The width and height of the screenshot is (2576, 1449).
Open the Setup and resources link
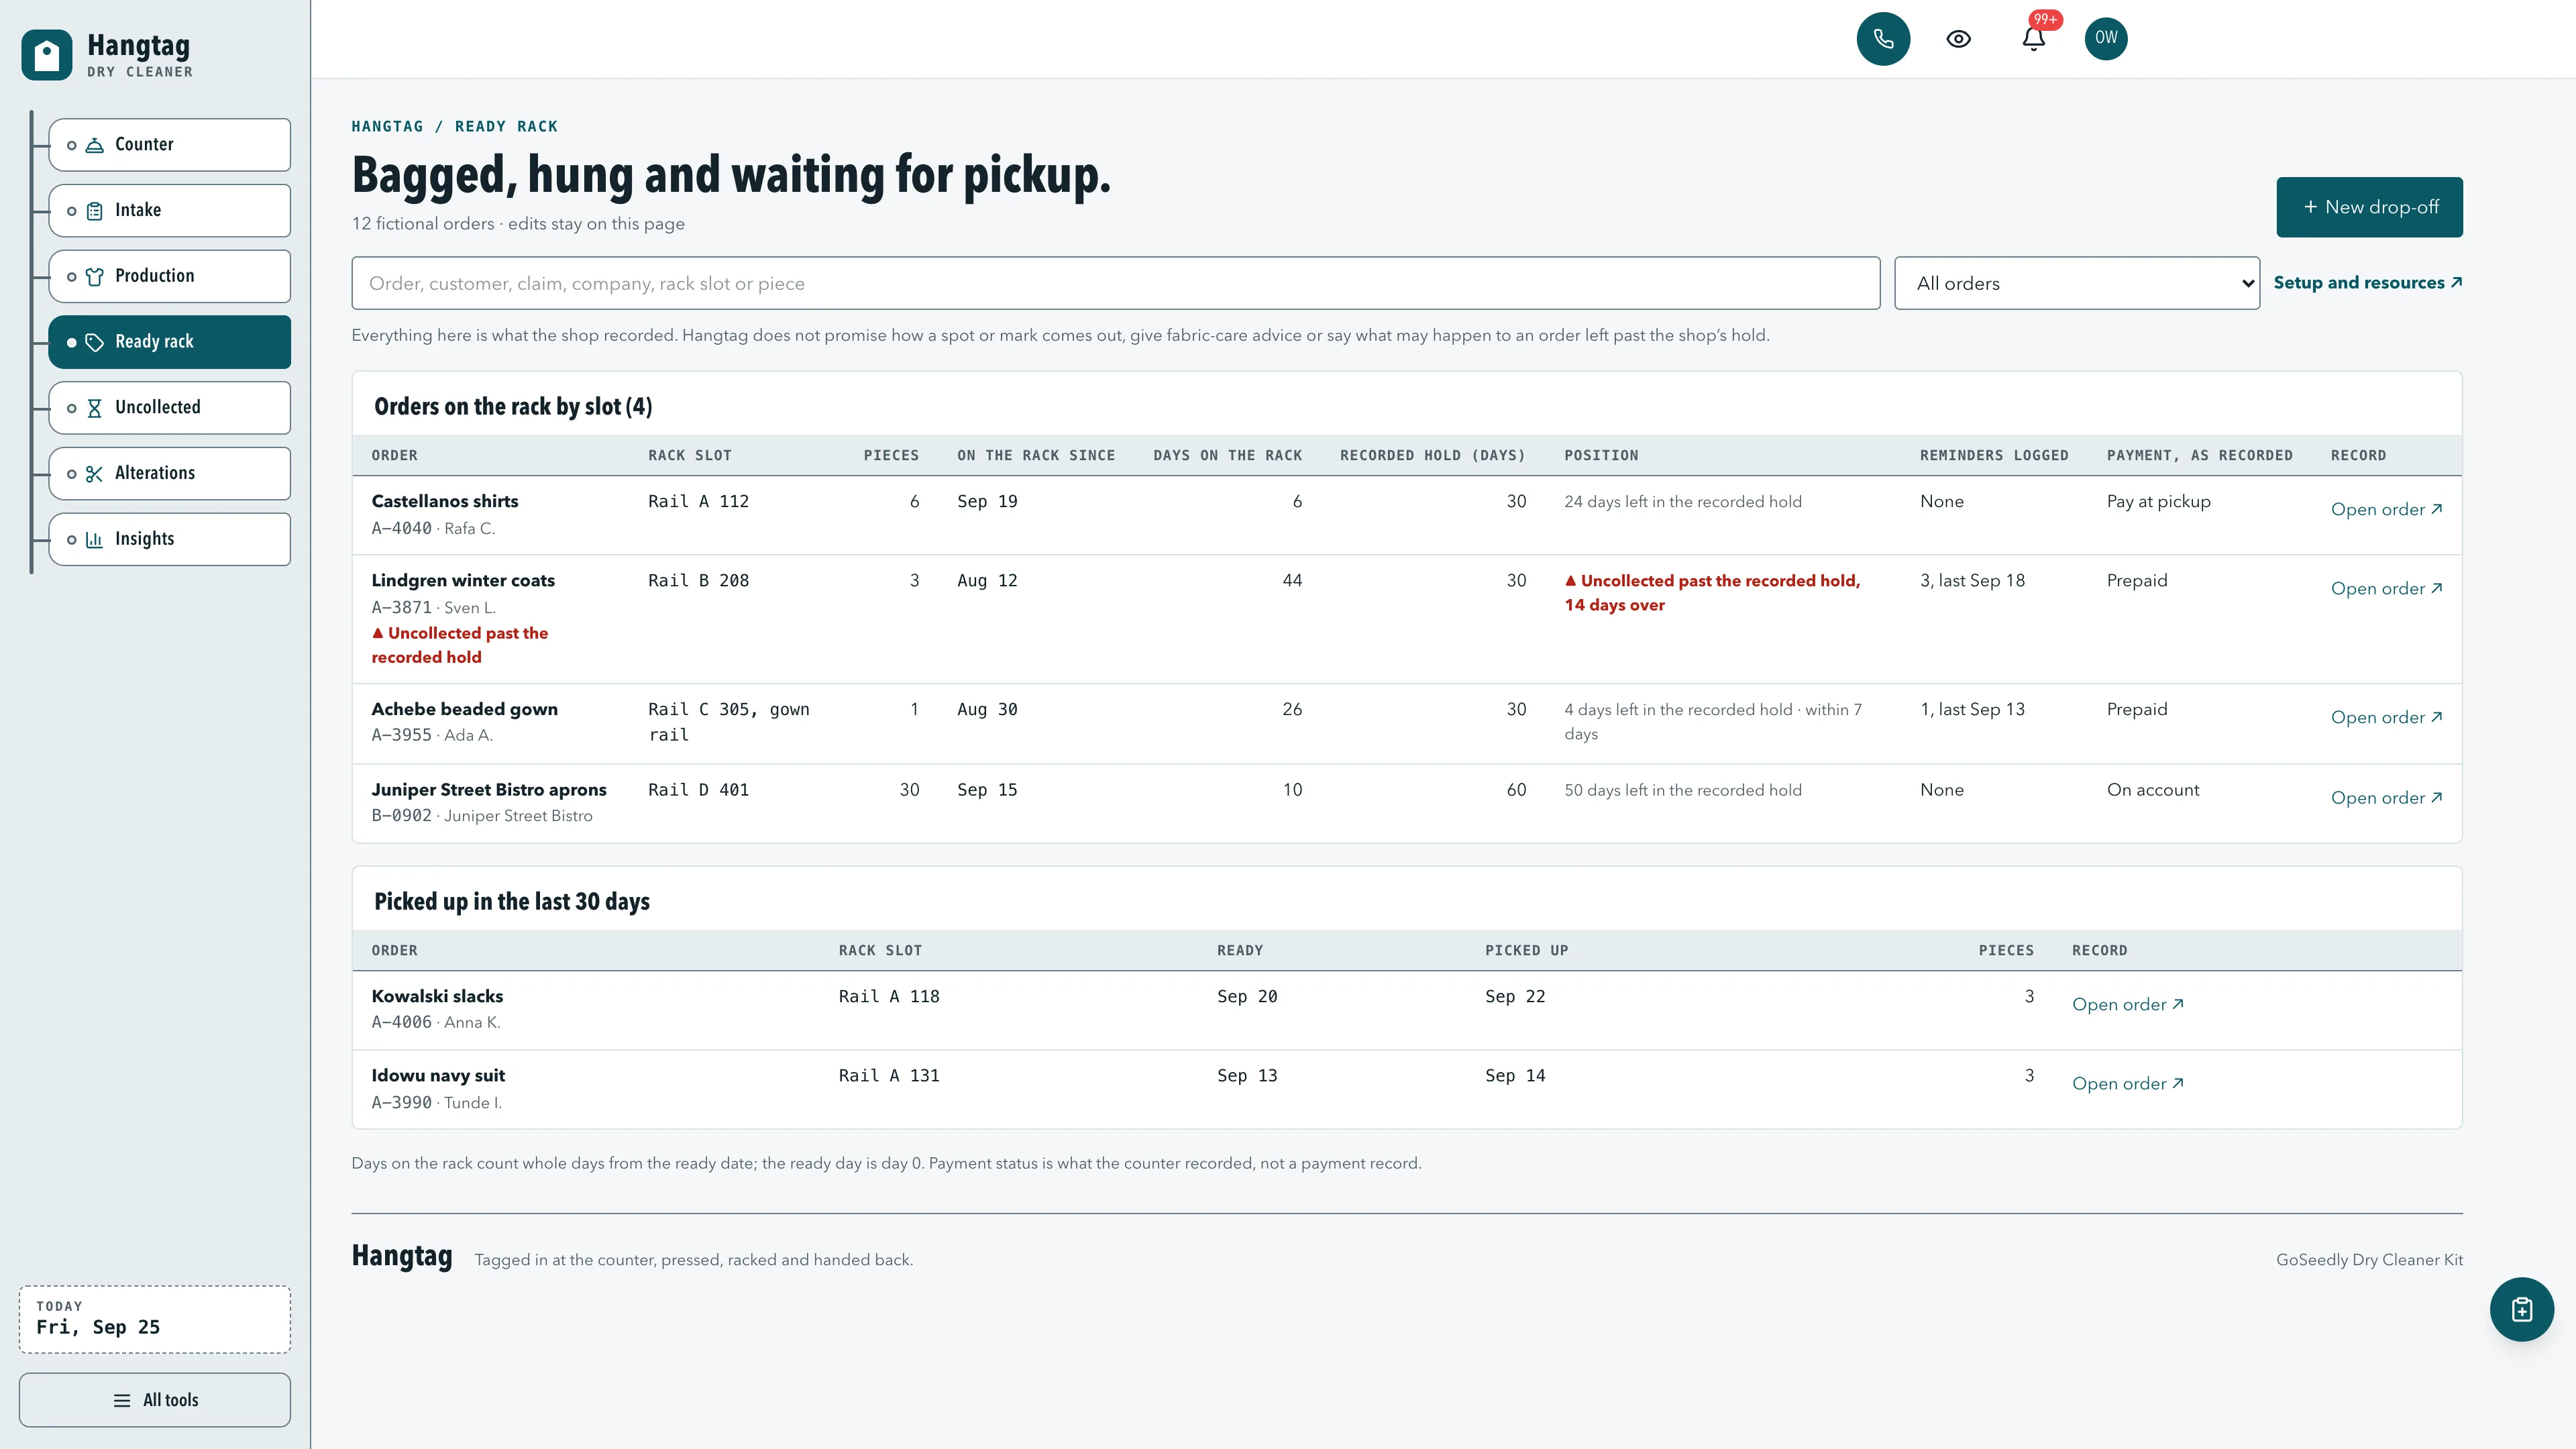(2367, 283)
